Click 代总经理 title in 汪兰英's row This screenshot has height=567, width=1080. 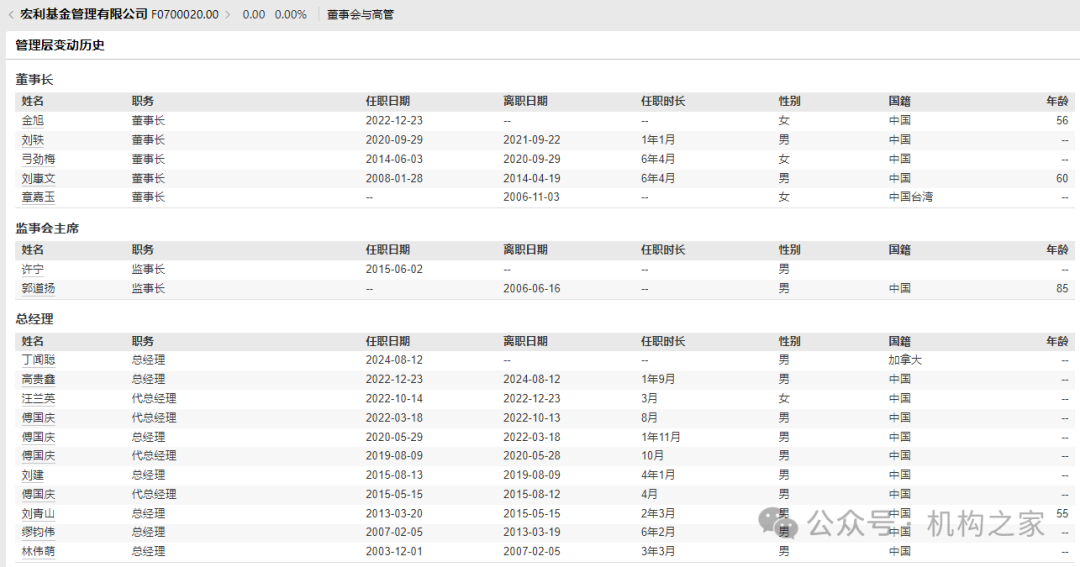tap(154, 398)
